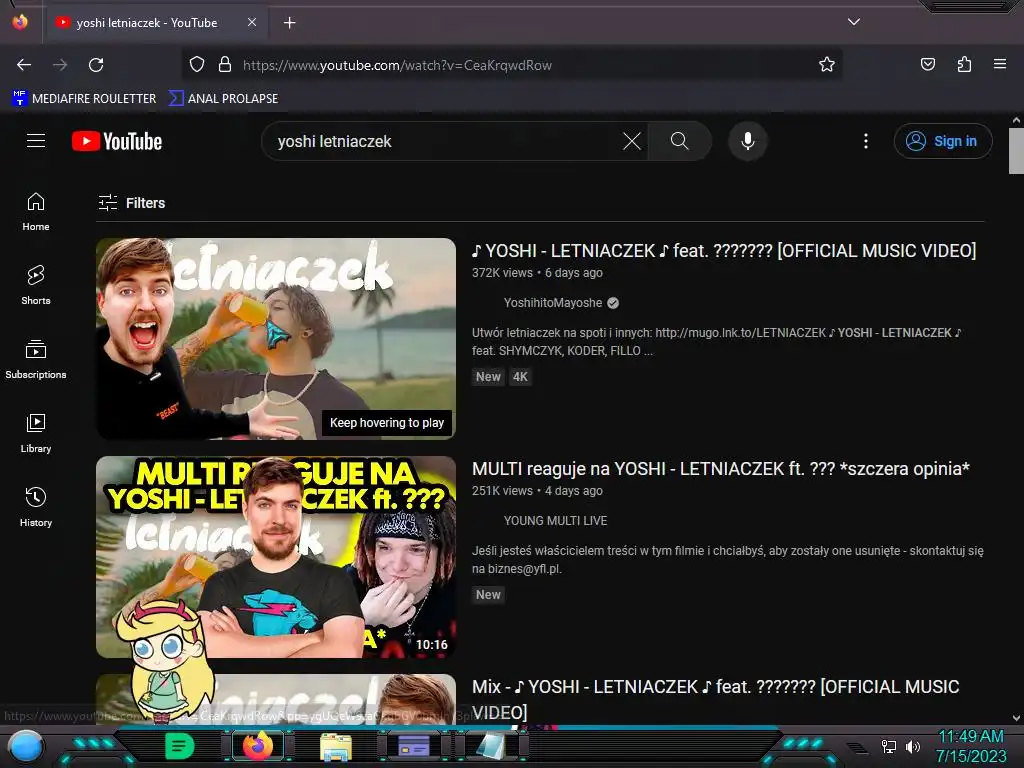This screenshot has width=1024, height=768.
Task: Open the MULTI reaguje na YOSHI title
Action: click(x=721, y=469)
